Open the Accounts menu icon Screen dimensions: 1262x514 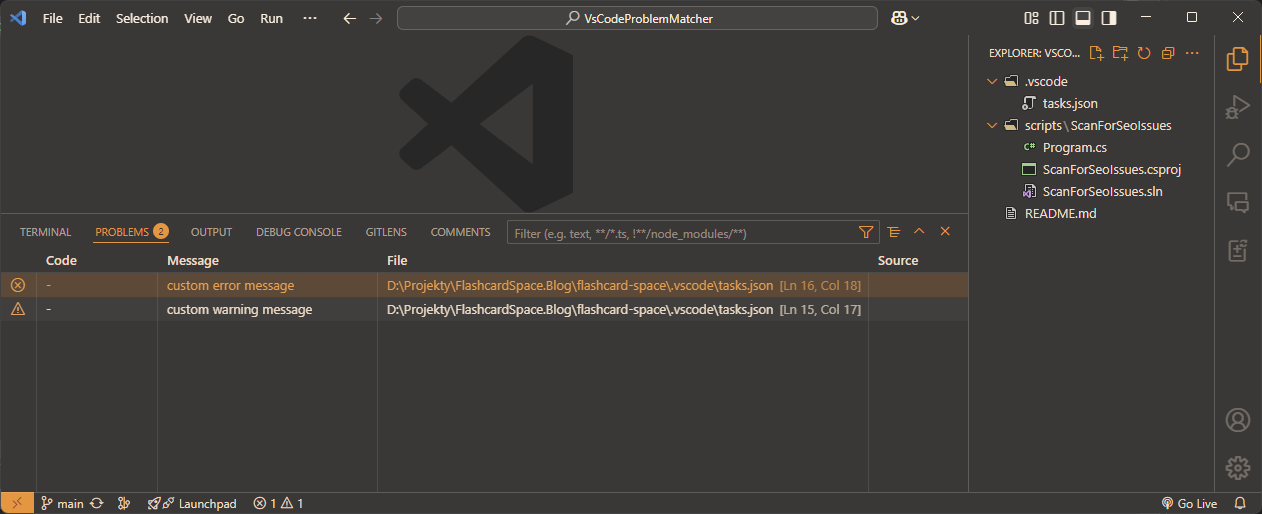tap(1238, 419)
